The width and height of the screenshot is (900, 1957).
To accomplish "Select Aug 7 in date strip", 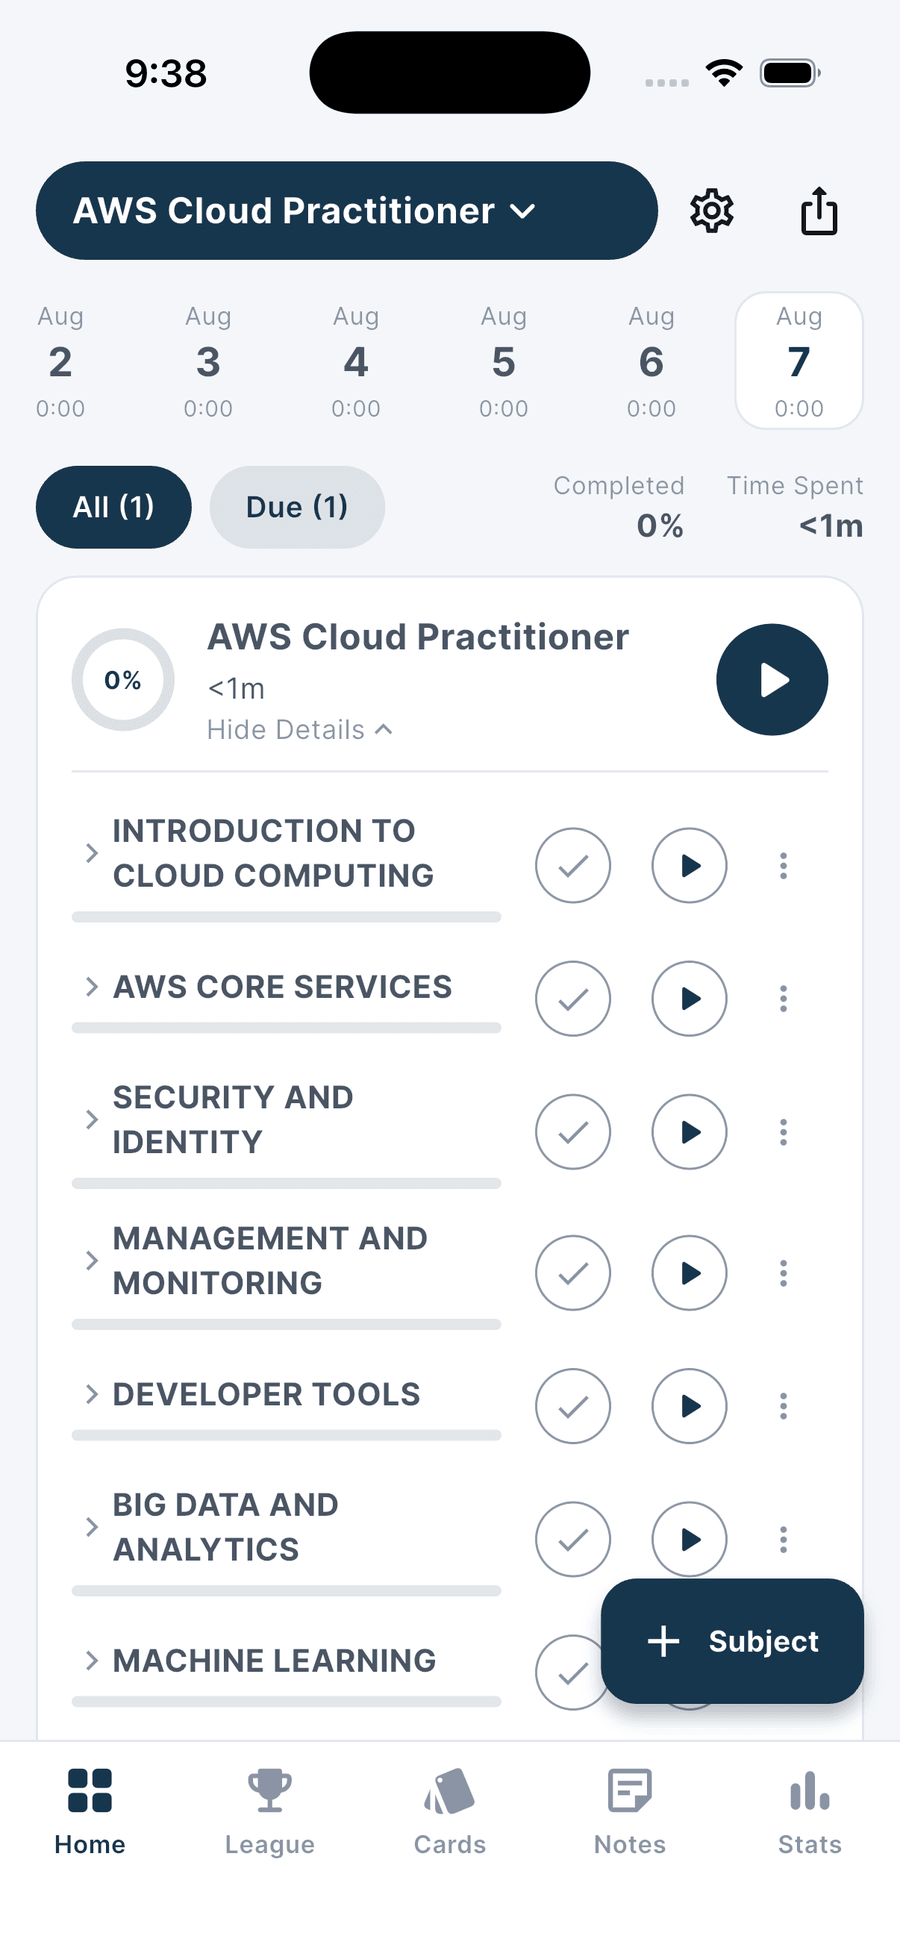I will 799,361.
